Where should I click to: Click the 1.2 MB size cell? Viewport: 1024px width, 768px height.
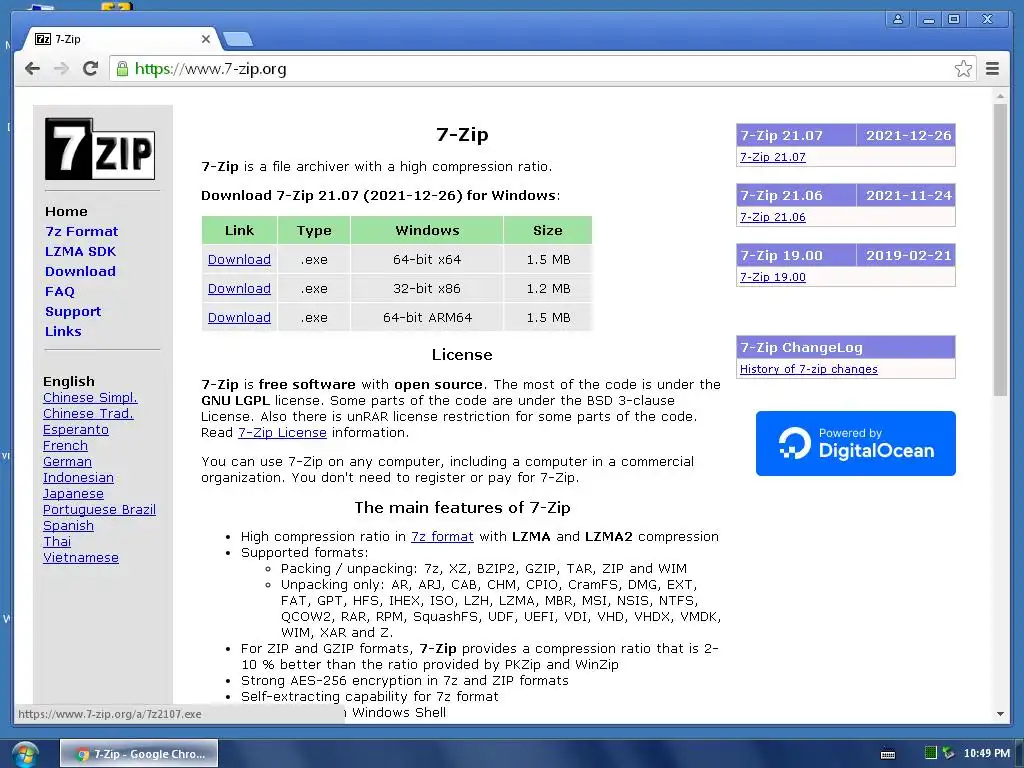coord(548,288)
